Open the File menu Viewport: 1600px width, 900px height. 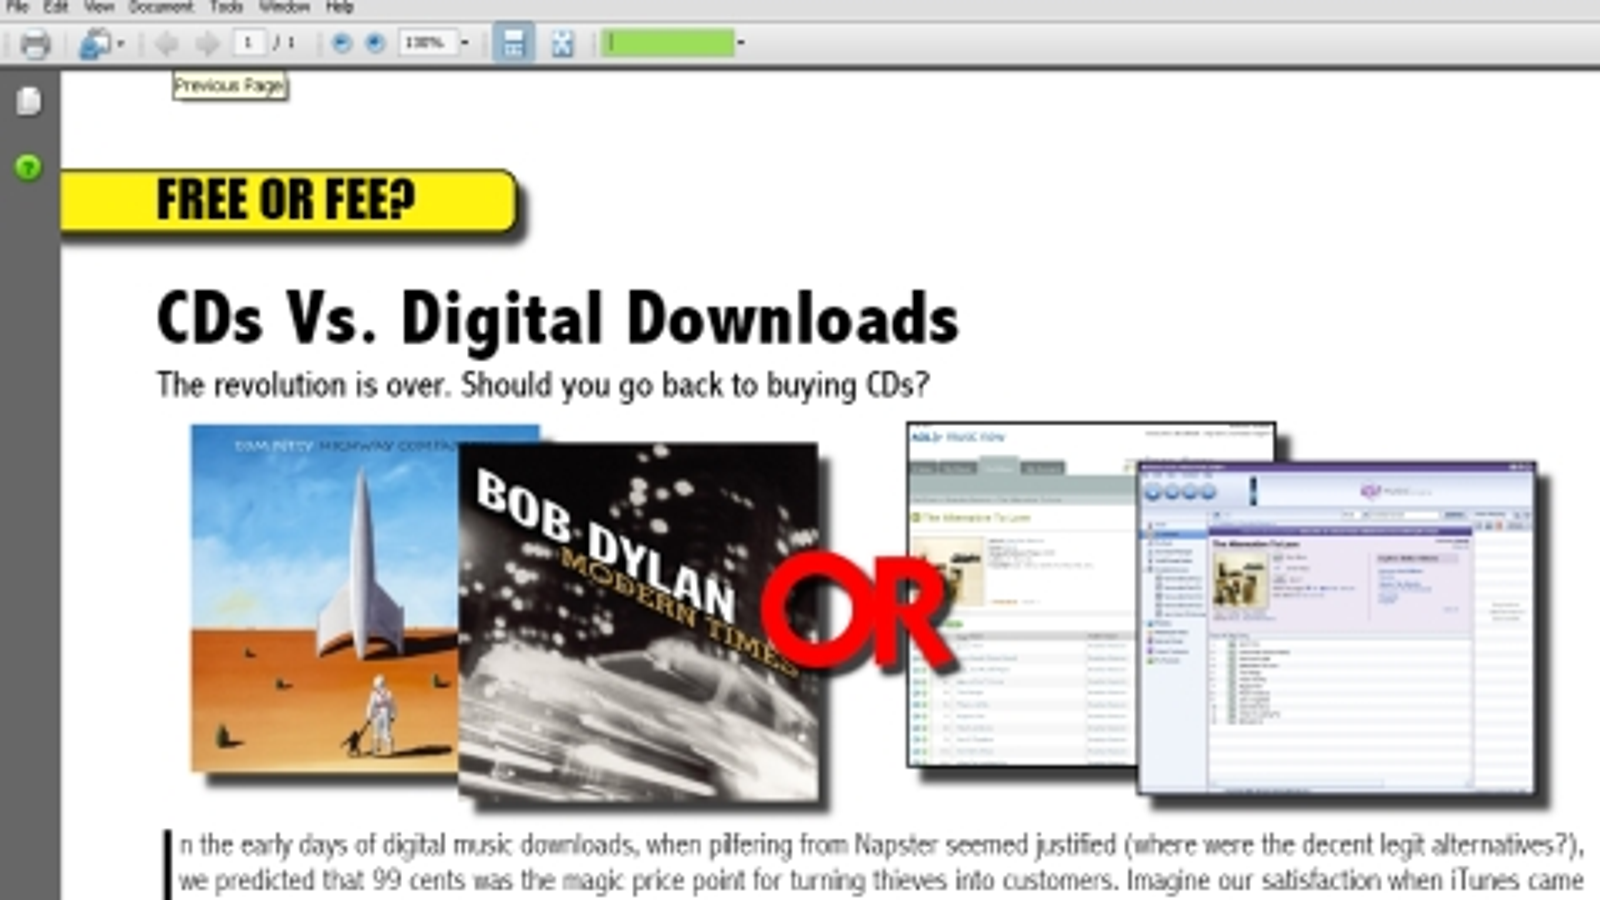pos(17,6)
